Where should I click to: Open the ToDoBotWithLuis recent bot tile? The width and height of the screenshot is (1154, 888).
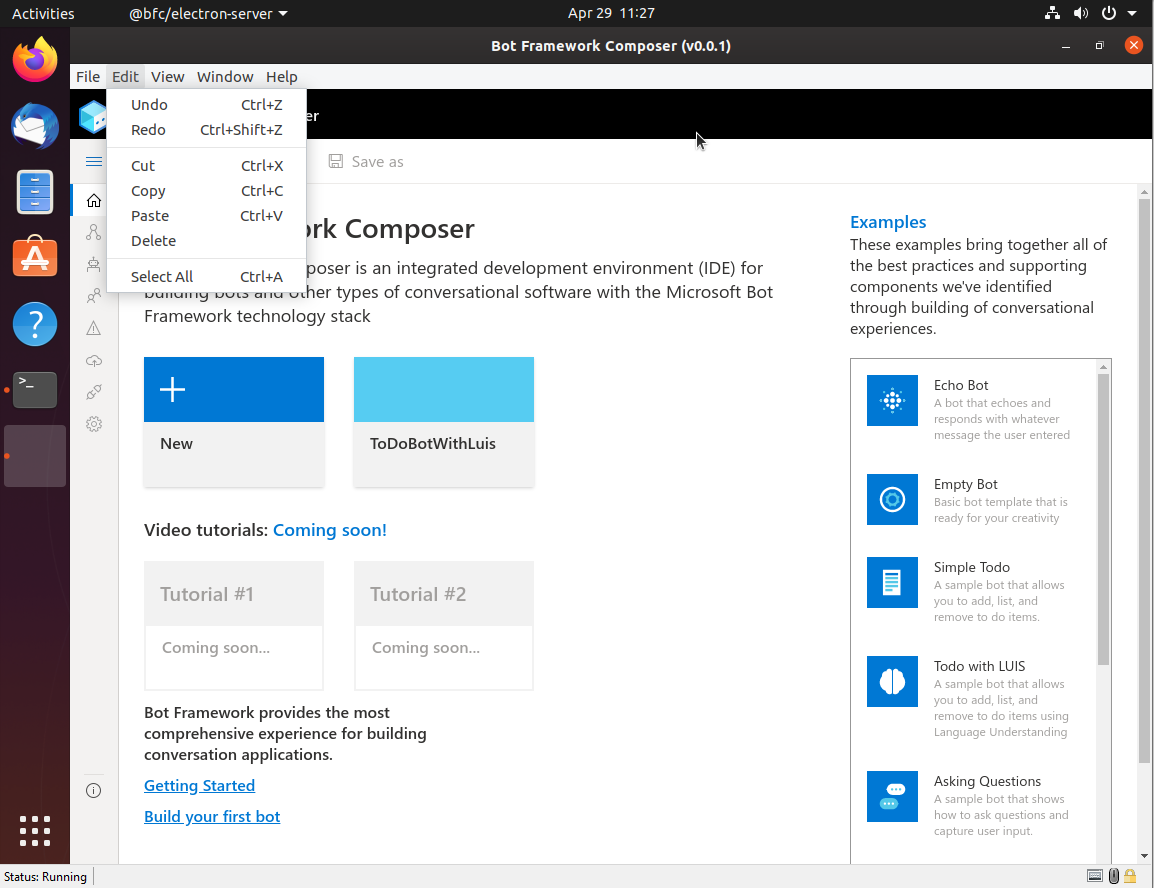pos(444,422)
